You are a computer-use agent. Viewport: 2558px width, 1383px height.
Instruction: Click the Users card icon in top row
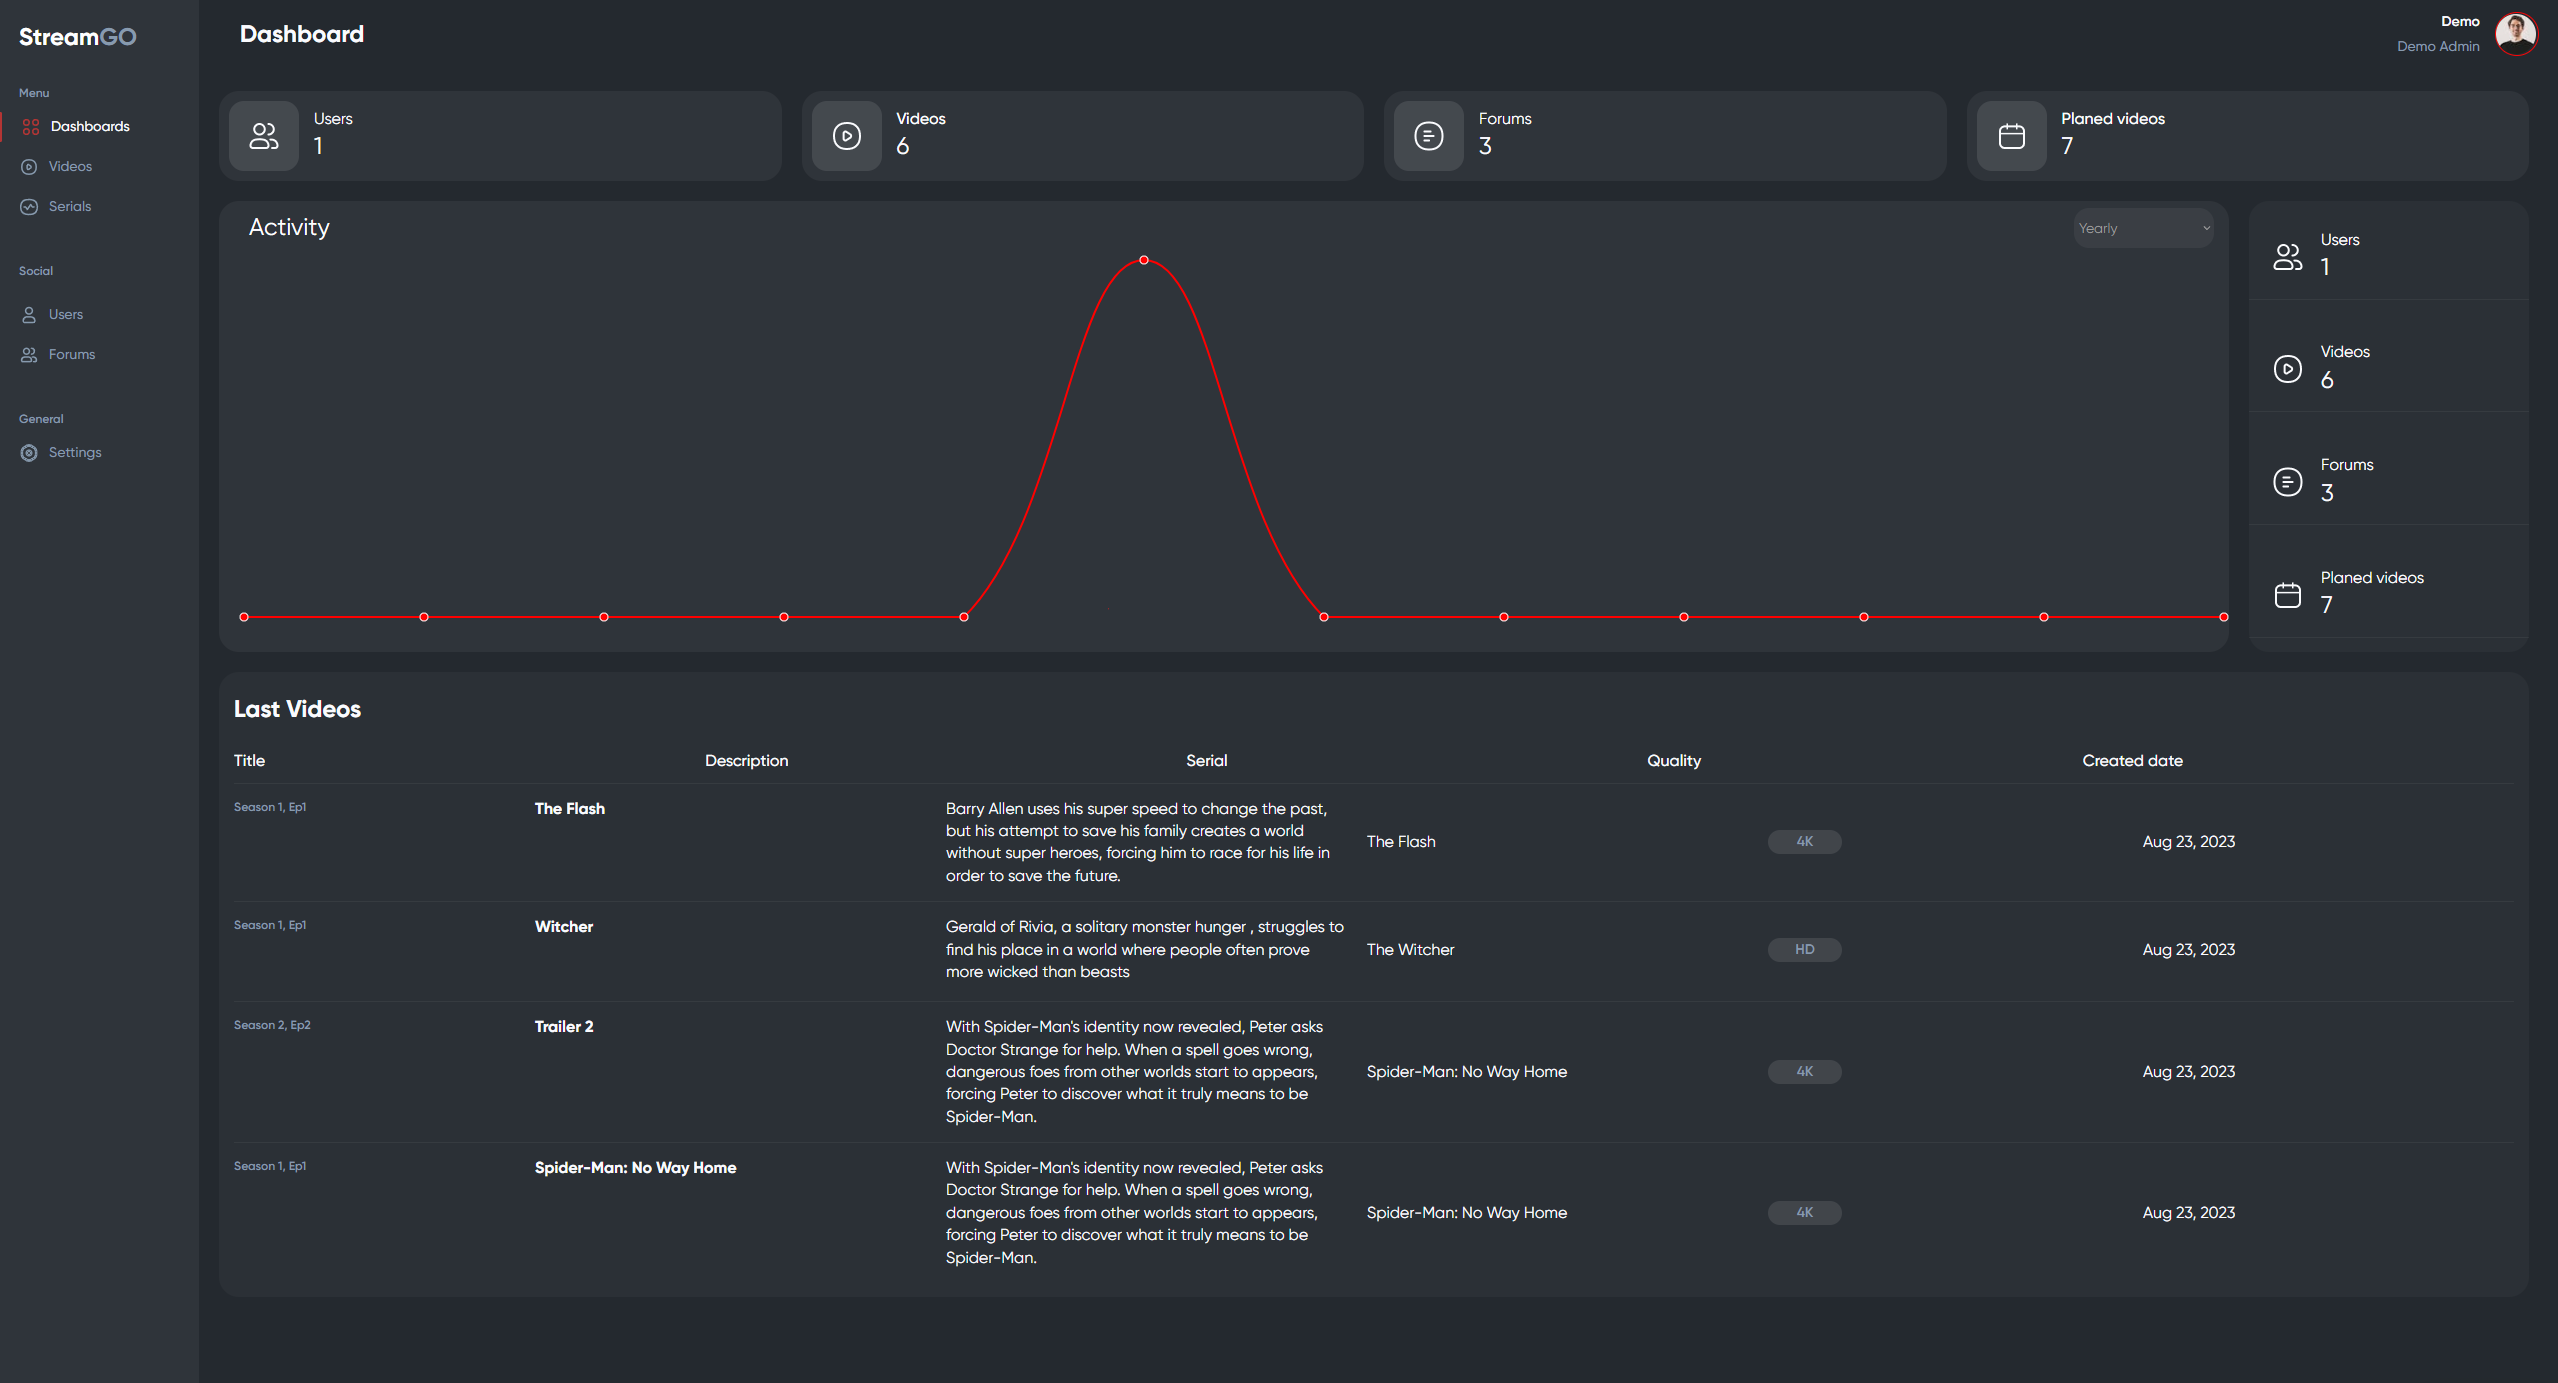tap(264, 136)
